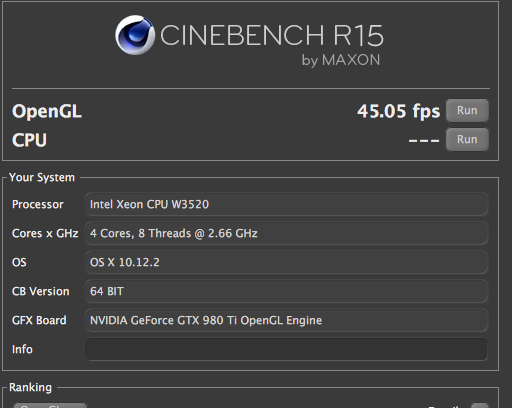
Task: Click the CINEBENCH R15 title text
Action: (272, 35)
